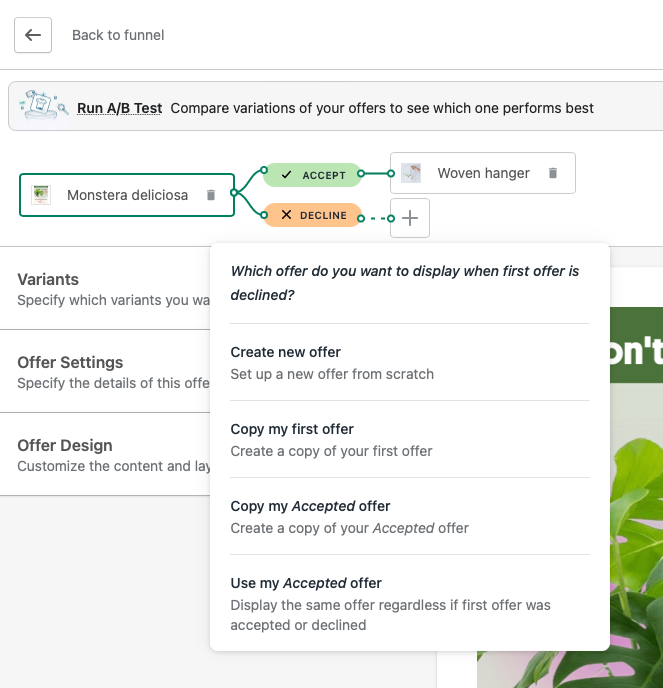This screenshot has width=663, height=688.
Task: Expand the Offer Design section
Action: pyautogui.click(x=110, y=454)
